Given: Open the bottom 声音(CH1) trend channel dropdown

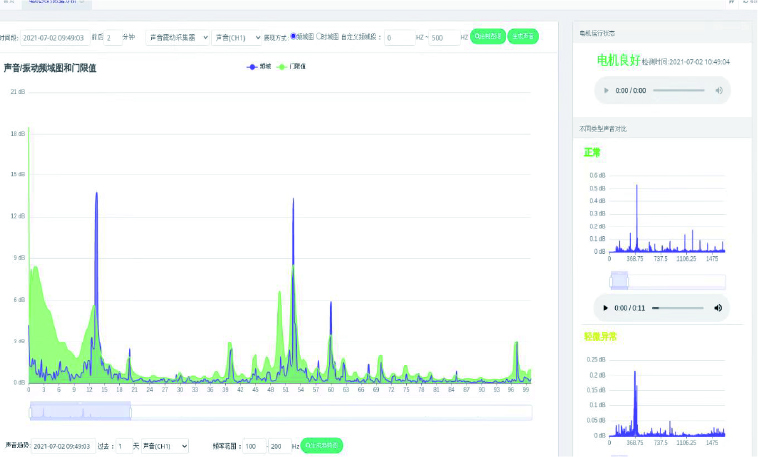Looking at the screenshot, I should point(164,445).
